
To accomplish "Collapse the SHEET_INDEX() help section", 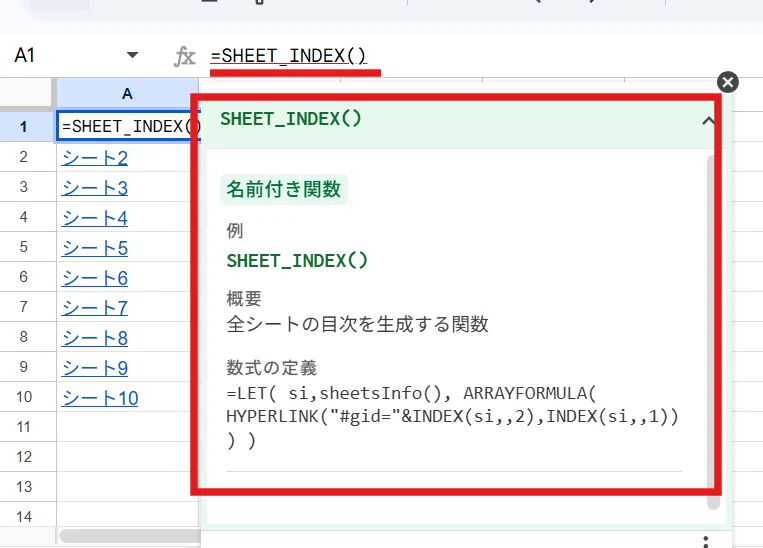I will coord(708,121).
